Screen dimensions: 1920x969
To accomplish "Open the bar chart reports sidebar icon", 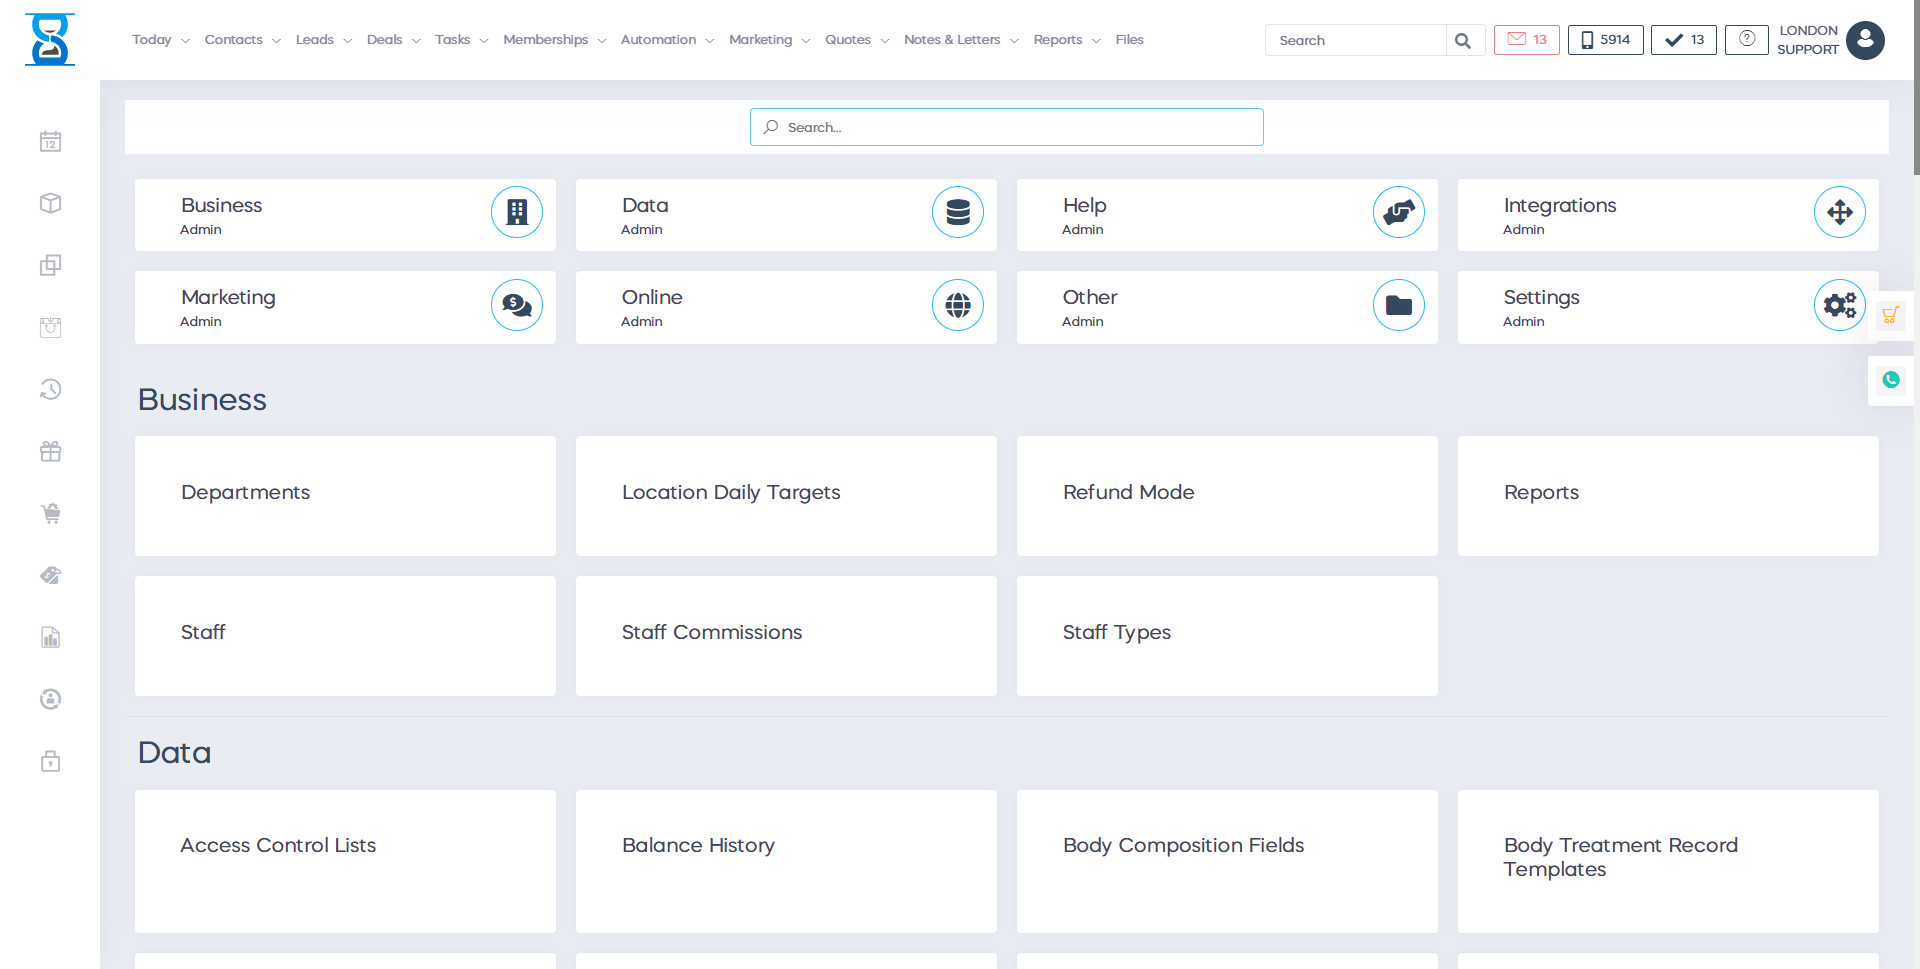I will coord(51,638).
